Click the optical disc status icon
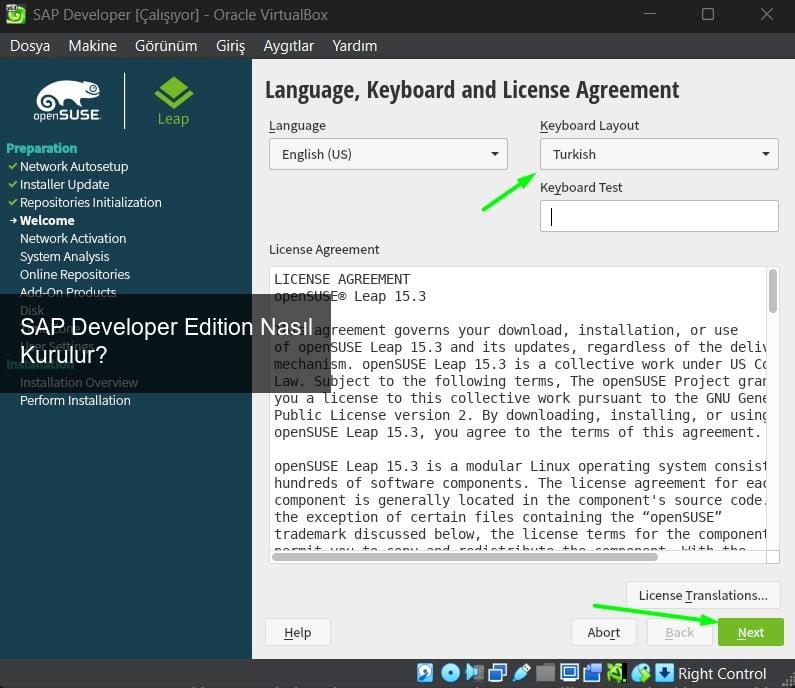Image resolution: width=795 pixels, height=688 pixels. [x=450, y=673]
